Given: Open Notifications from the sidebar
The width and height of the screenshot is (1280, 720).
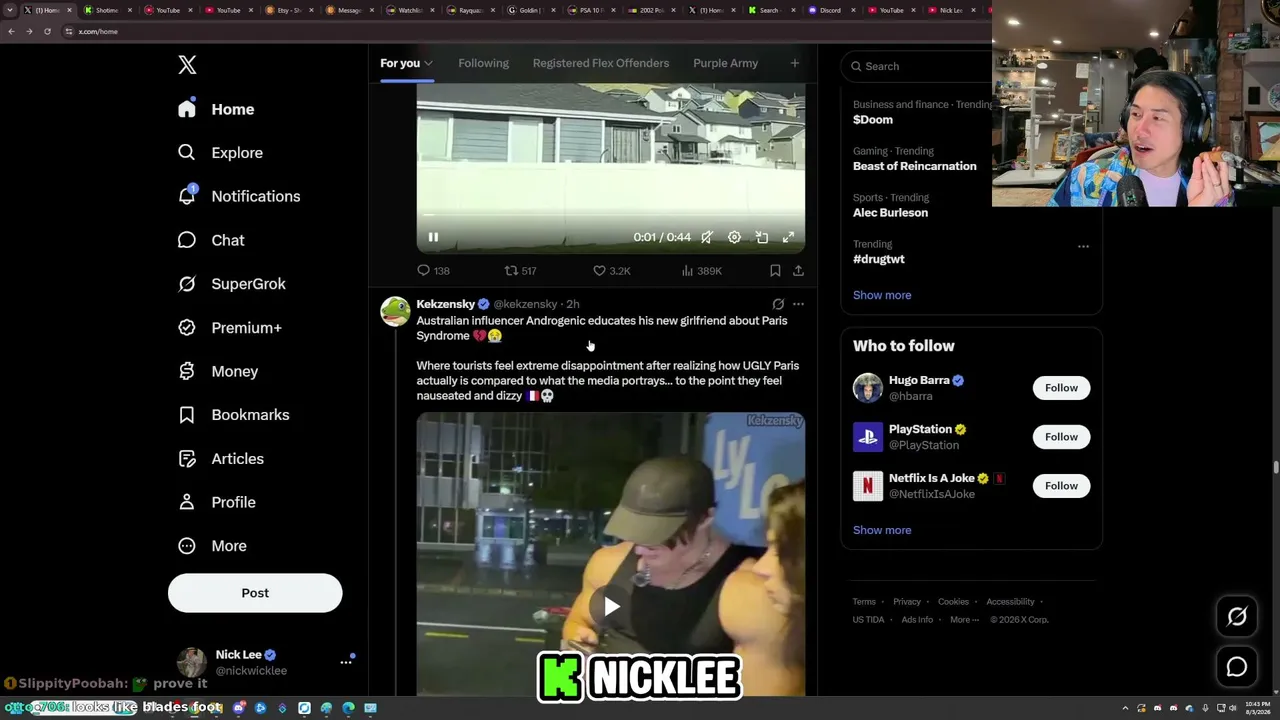Looking at the screenshot, I should tap(238, 196).
